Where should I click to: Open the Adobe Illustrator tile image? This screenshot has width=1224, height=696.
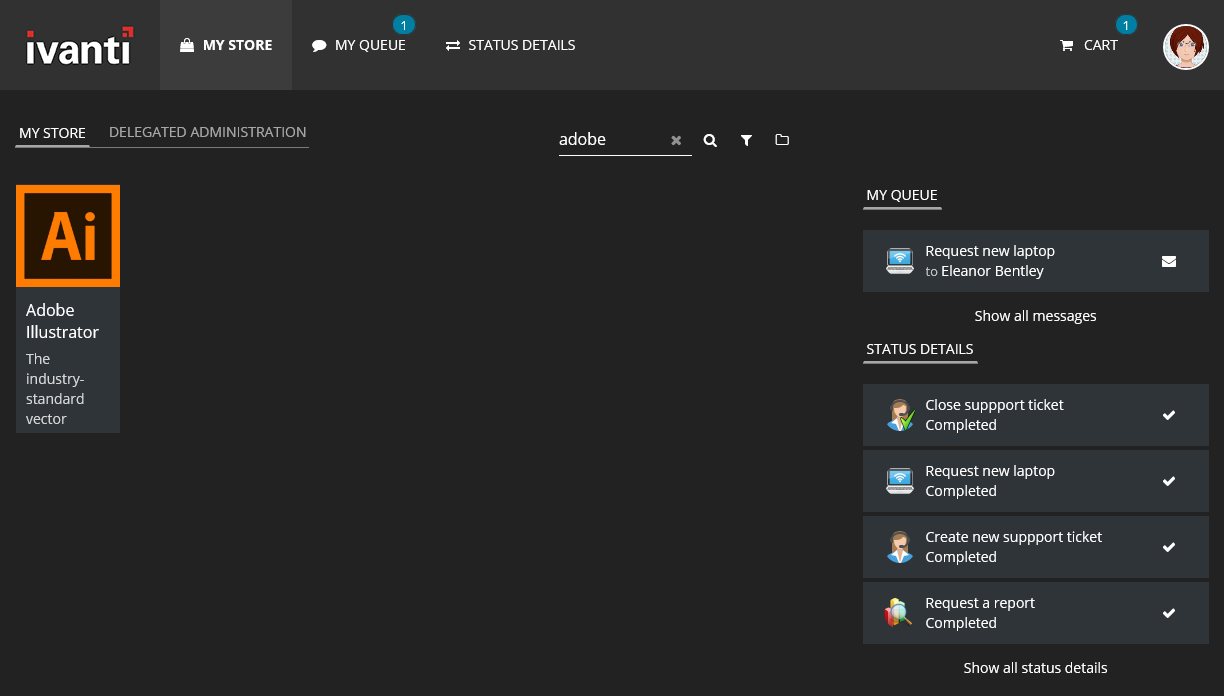tap(68, 236)
